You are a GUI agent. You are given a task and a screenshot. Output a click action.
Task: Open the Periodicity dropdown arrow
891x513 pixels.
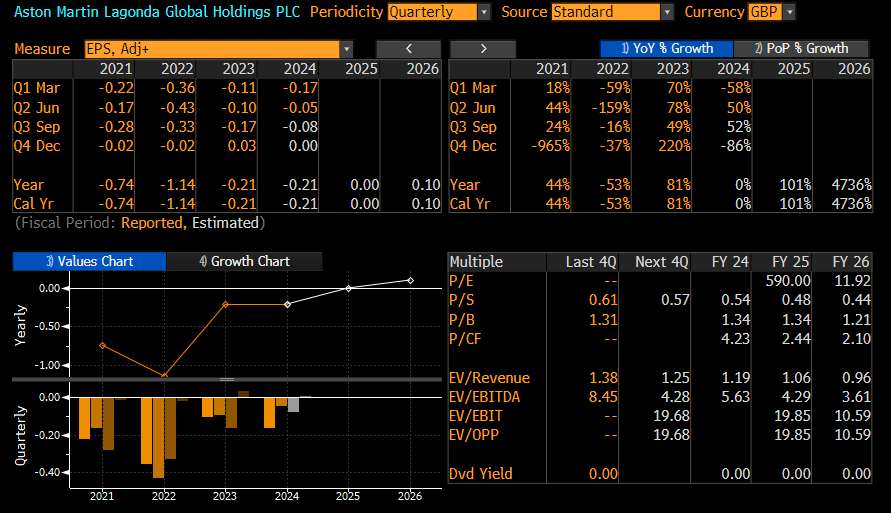(484, 12)
